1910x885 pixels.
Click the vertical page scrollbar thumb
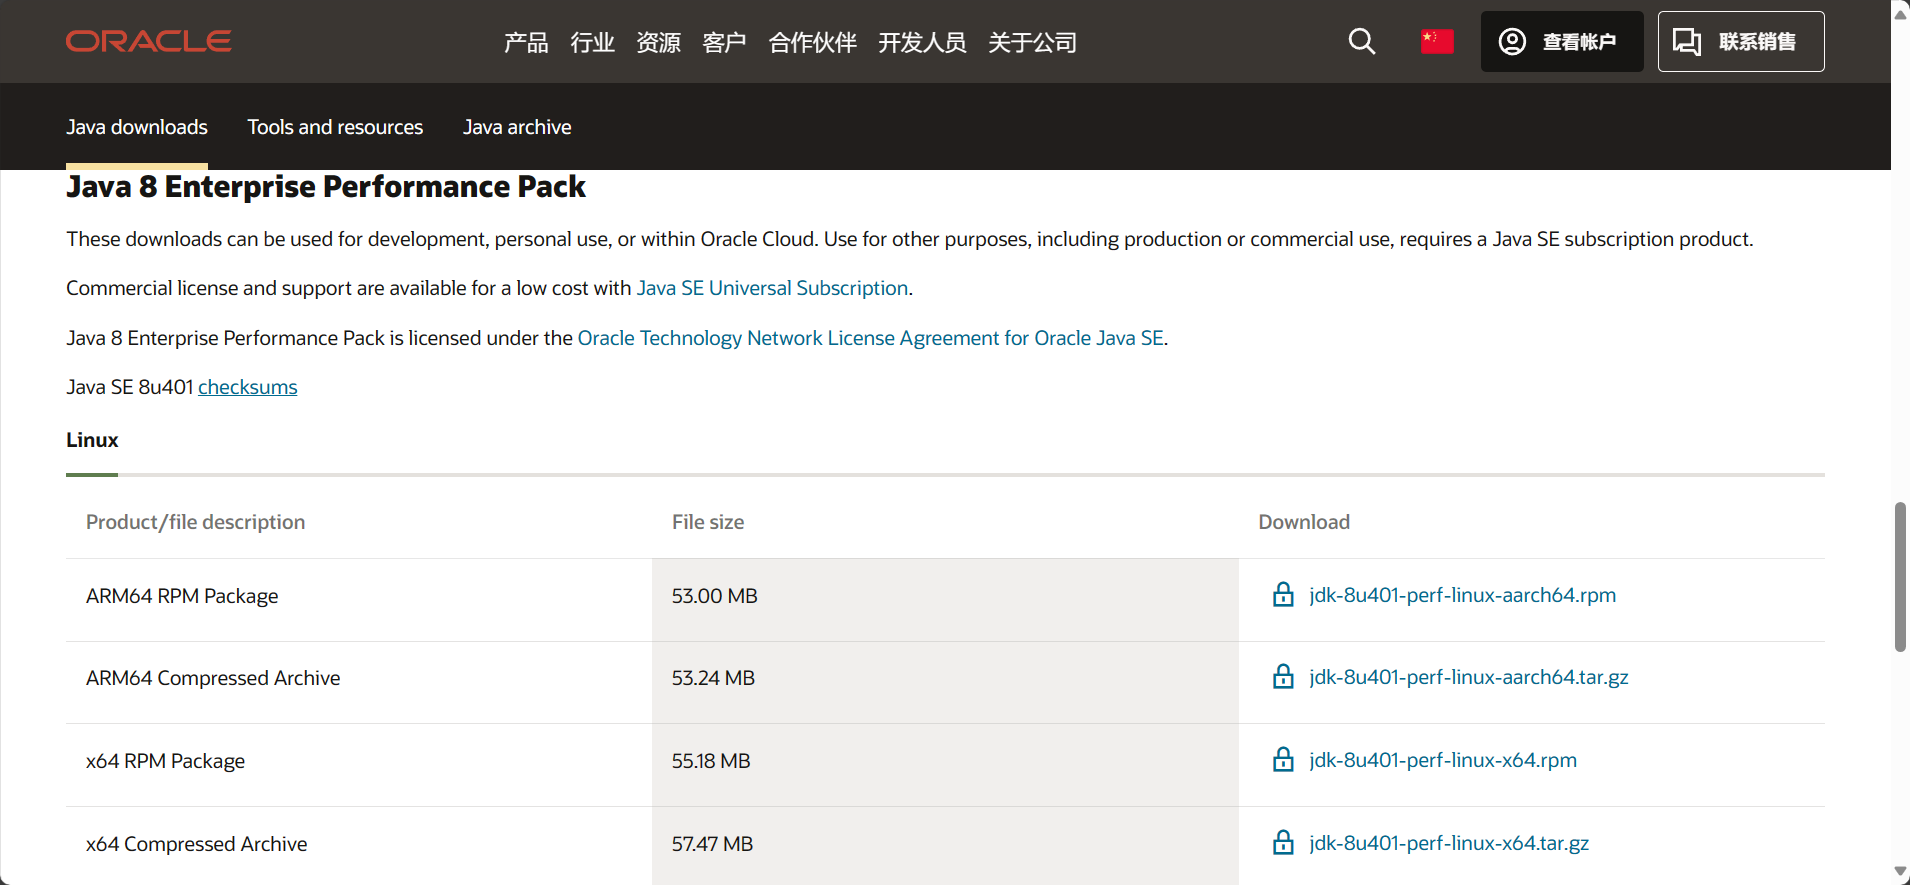1899,577
